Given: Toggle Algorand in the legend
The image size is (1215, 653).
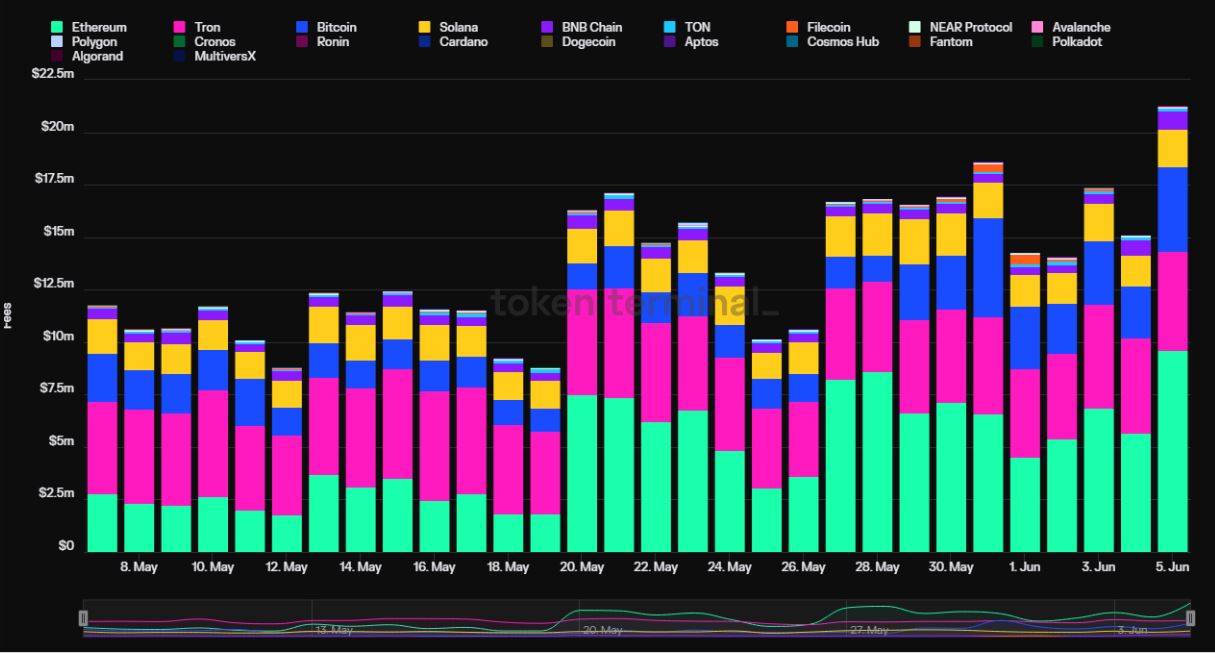Looking at the screenshot, I should pos(86,57).
